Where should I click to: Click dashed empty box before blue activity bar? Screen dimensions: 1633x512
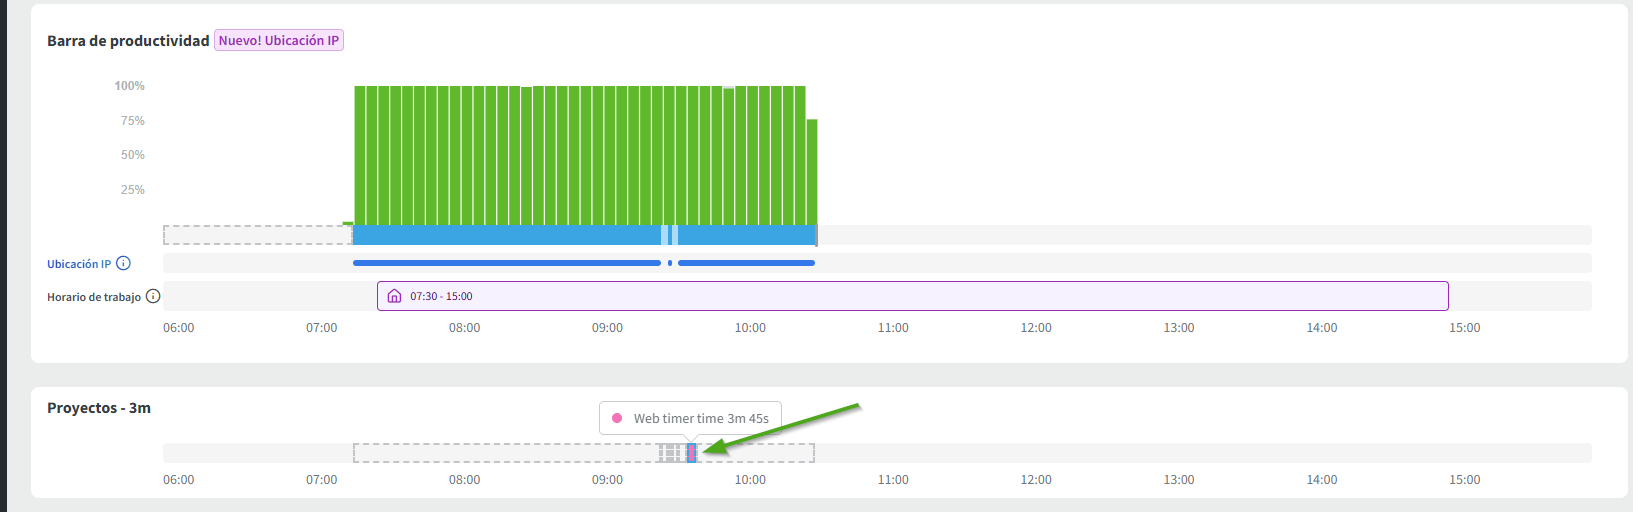click(257, 235)
